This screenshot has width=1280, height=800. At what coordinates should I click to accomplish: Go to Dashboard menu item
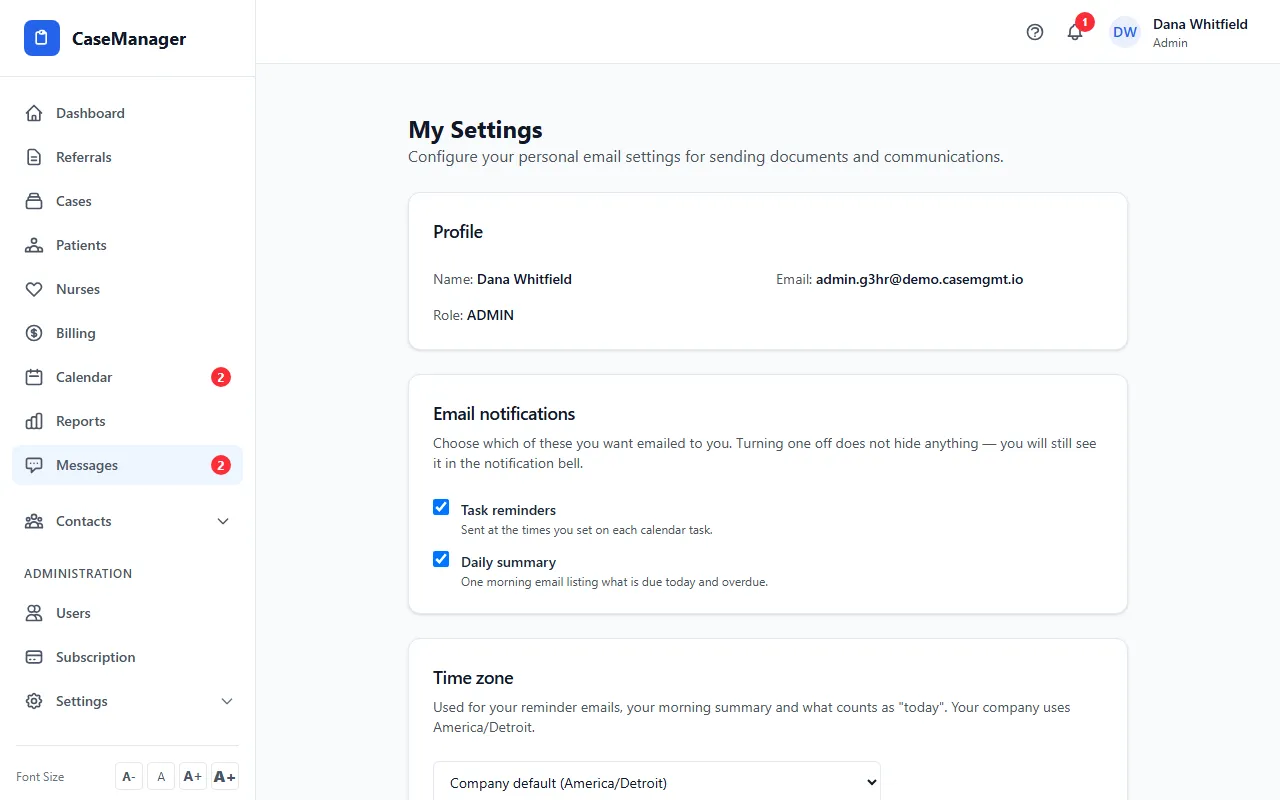(x=128, y=113)
